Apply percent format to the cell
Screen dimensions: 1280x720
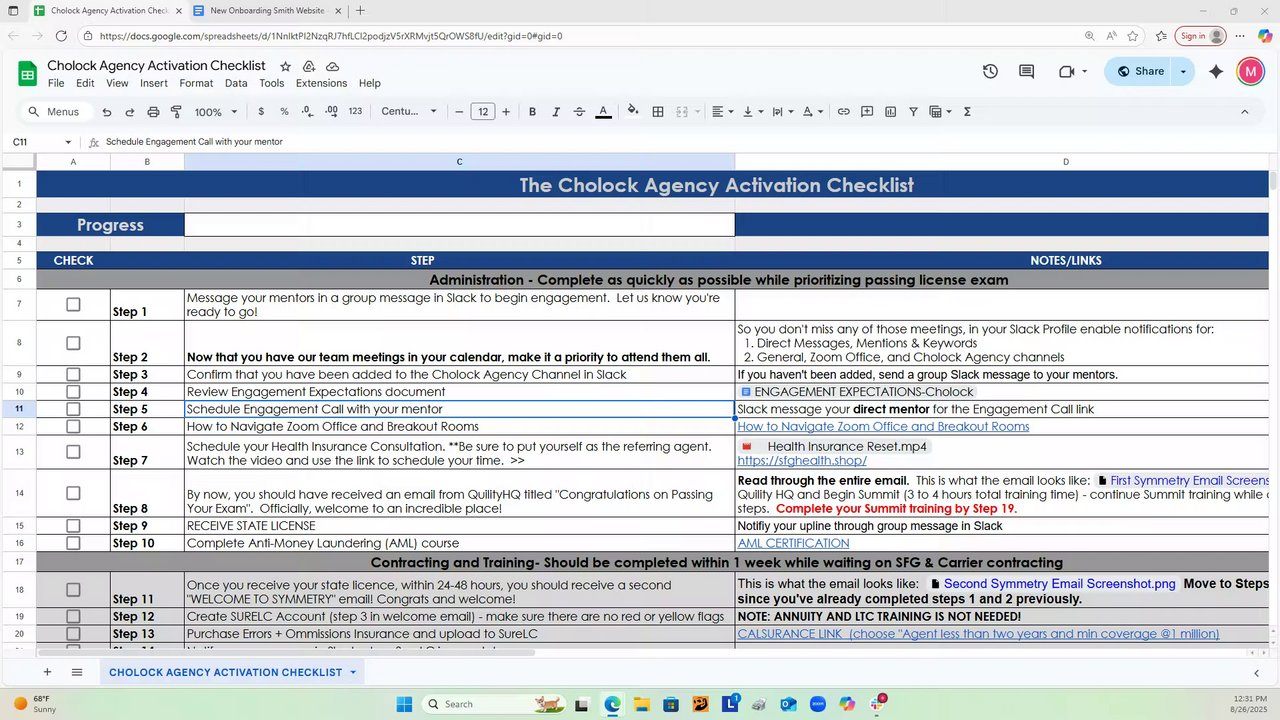click(x=284, y=112)
